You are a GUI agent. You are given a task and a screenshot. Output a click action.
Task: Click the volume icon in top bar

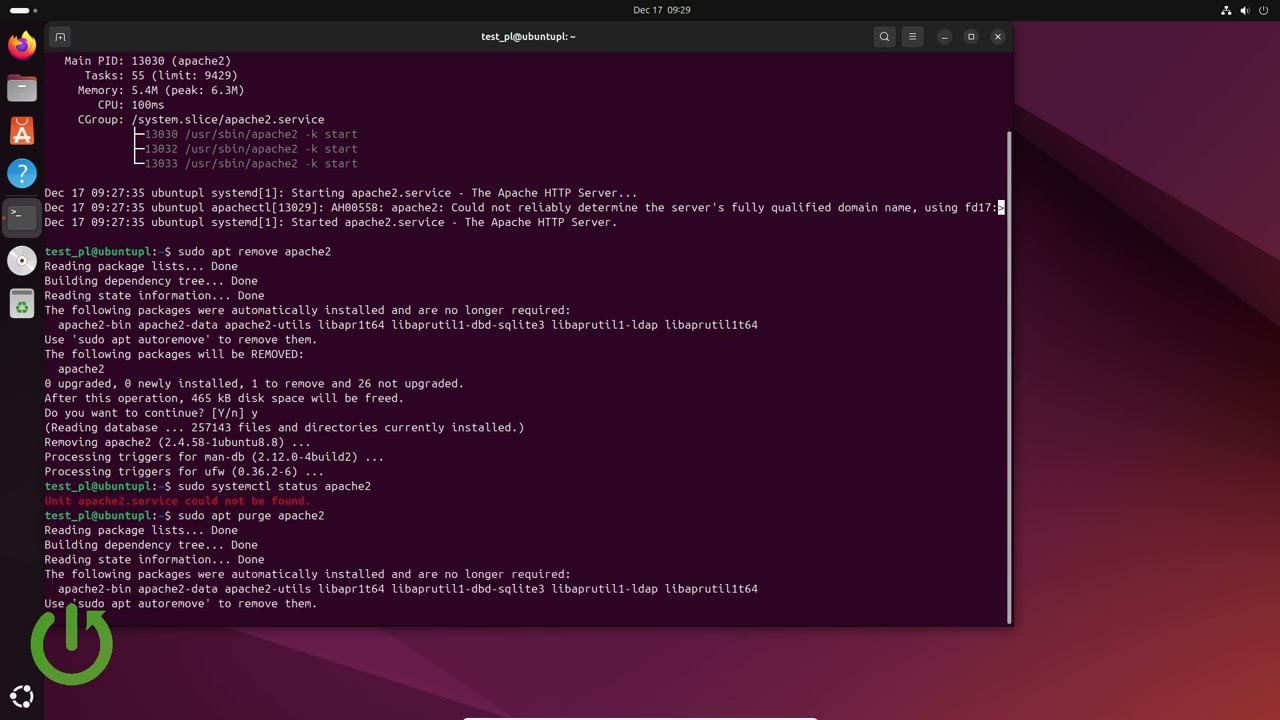1245,10
